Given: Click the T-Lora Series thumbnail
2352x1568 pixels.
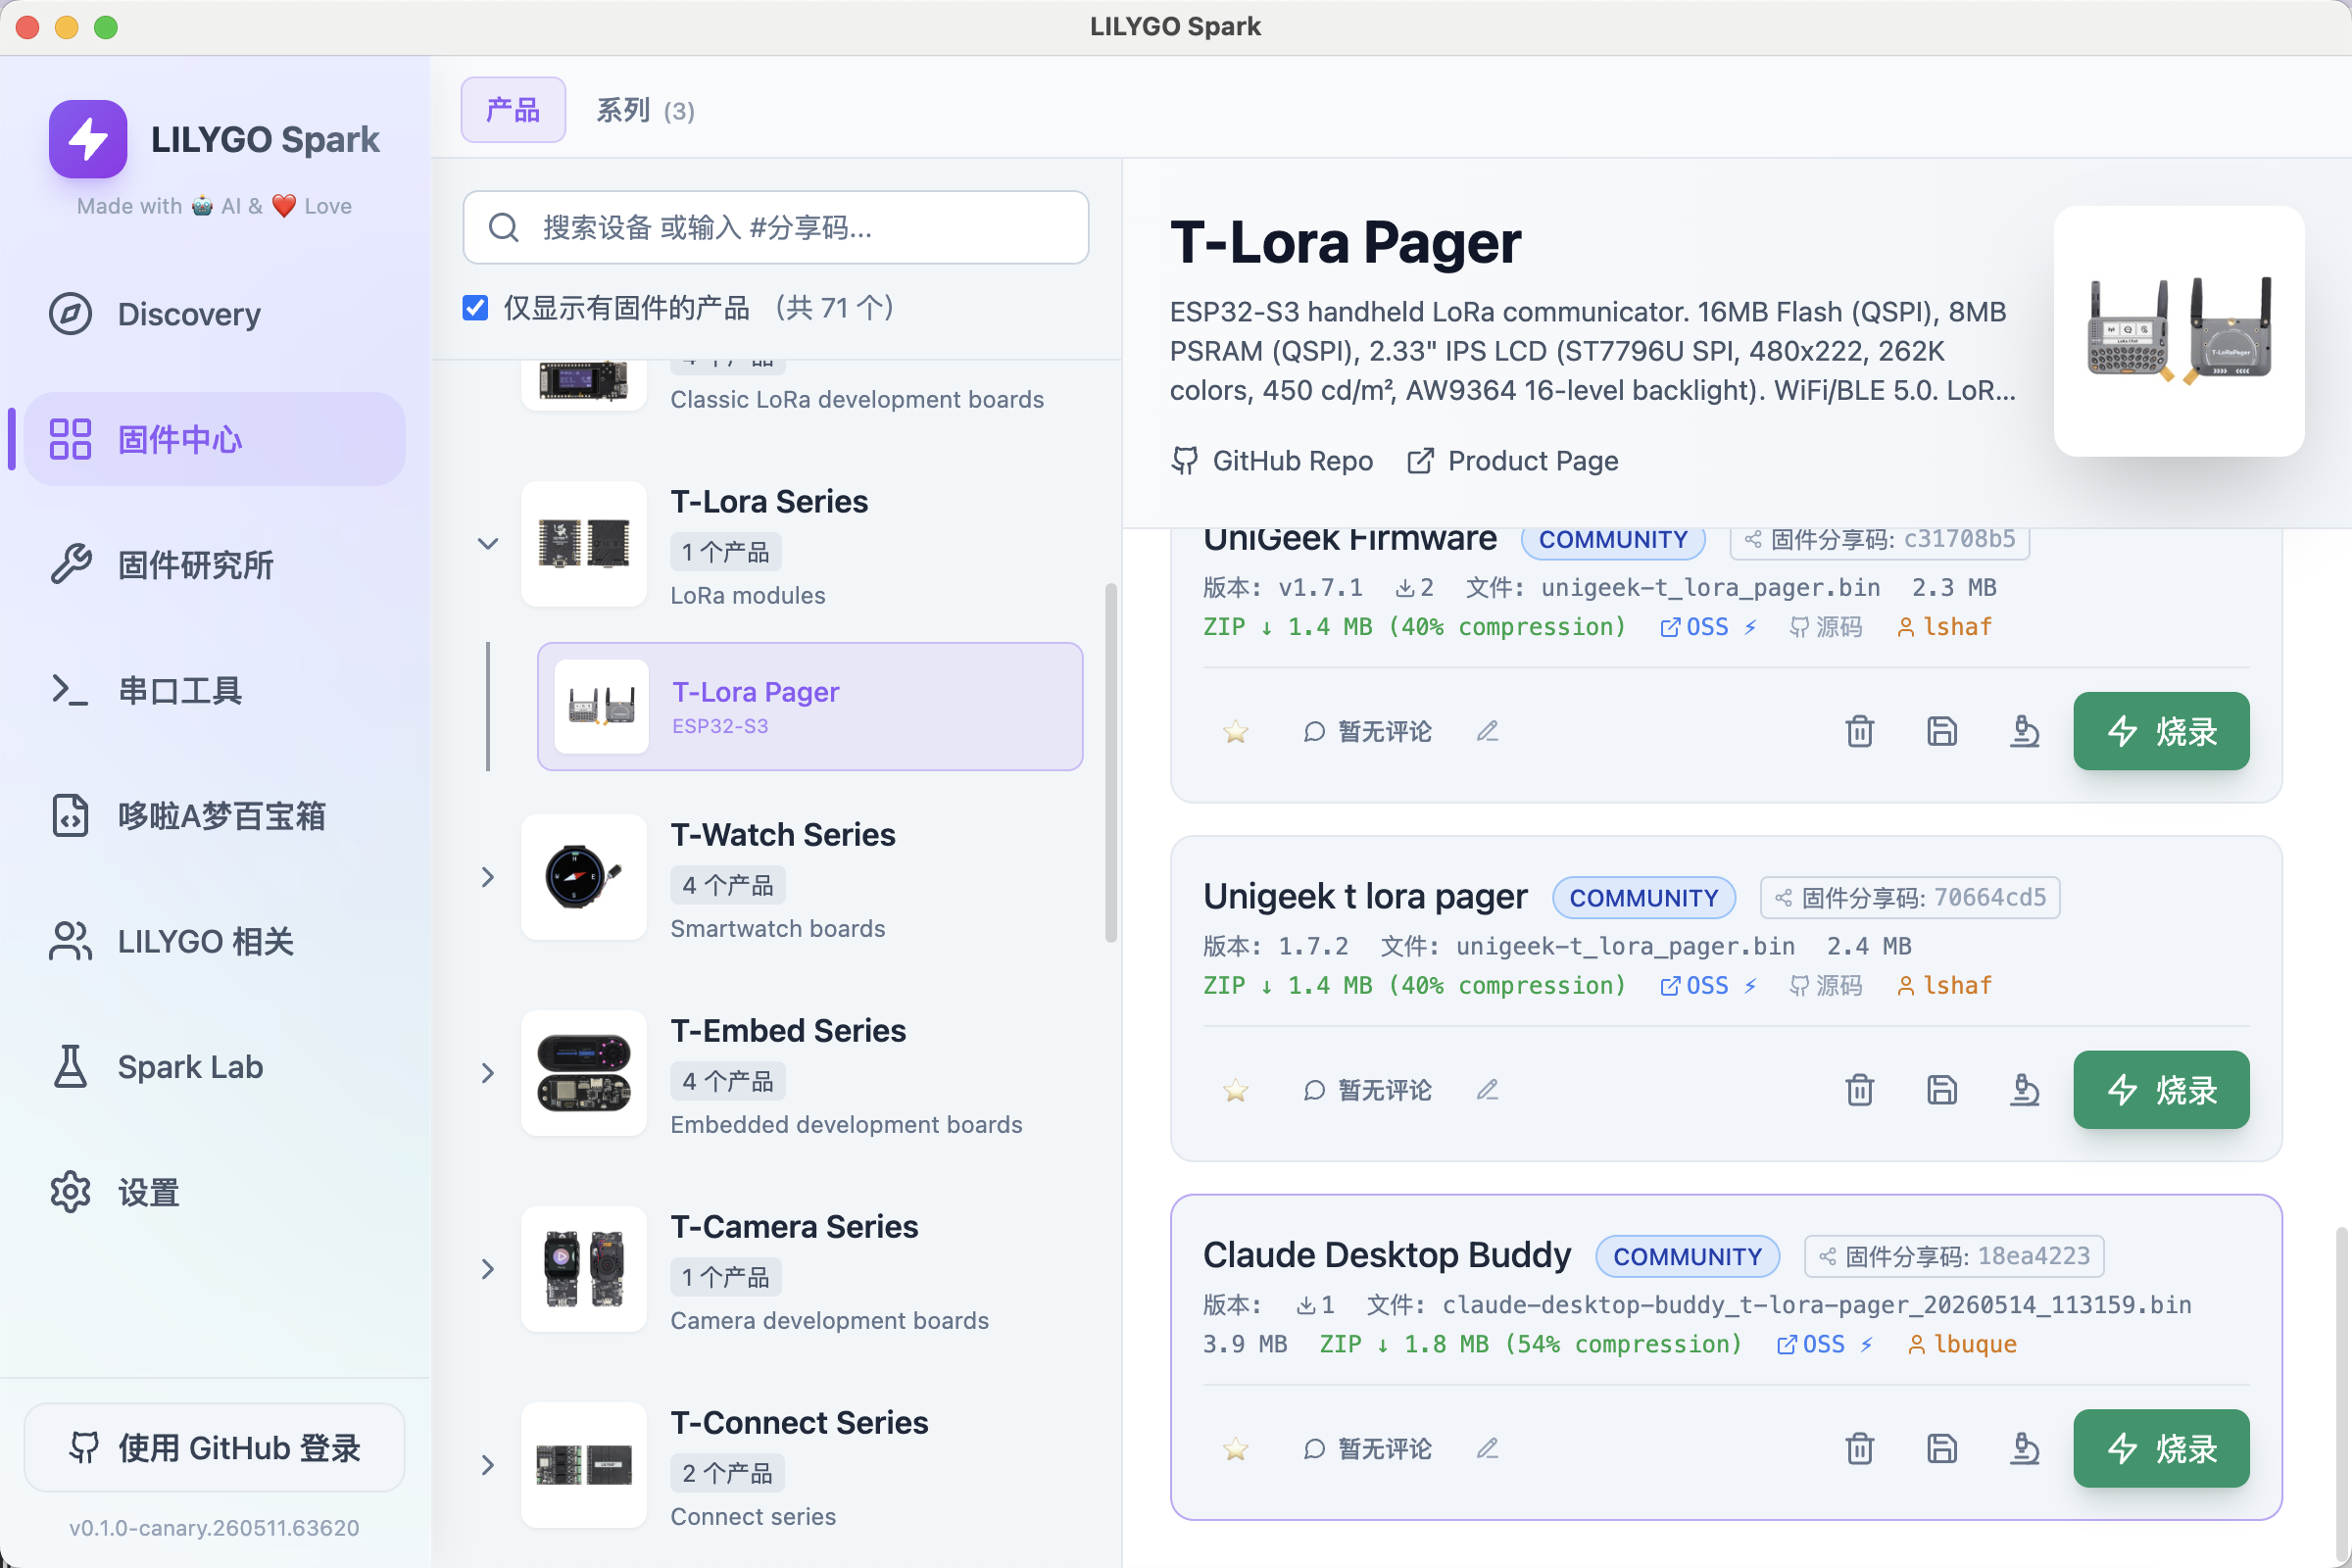Looking at the screenshot, I should (584, 544).
